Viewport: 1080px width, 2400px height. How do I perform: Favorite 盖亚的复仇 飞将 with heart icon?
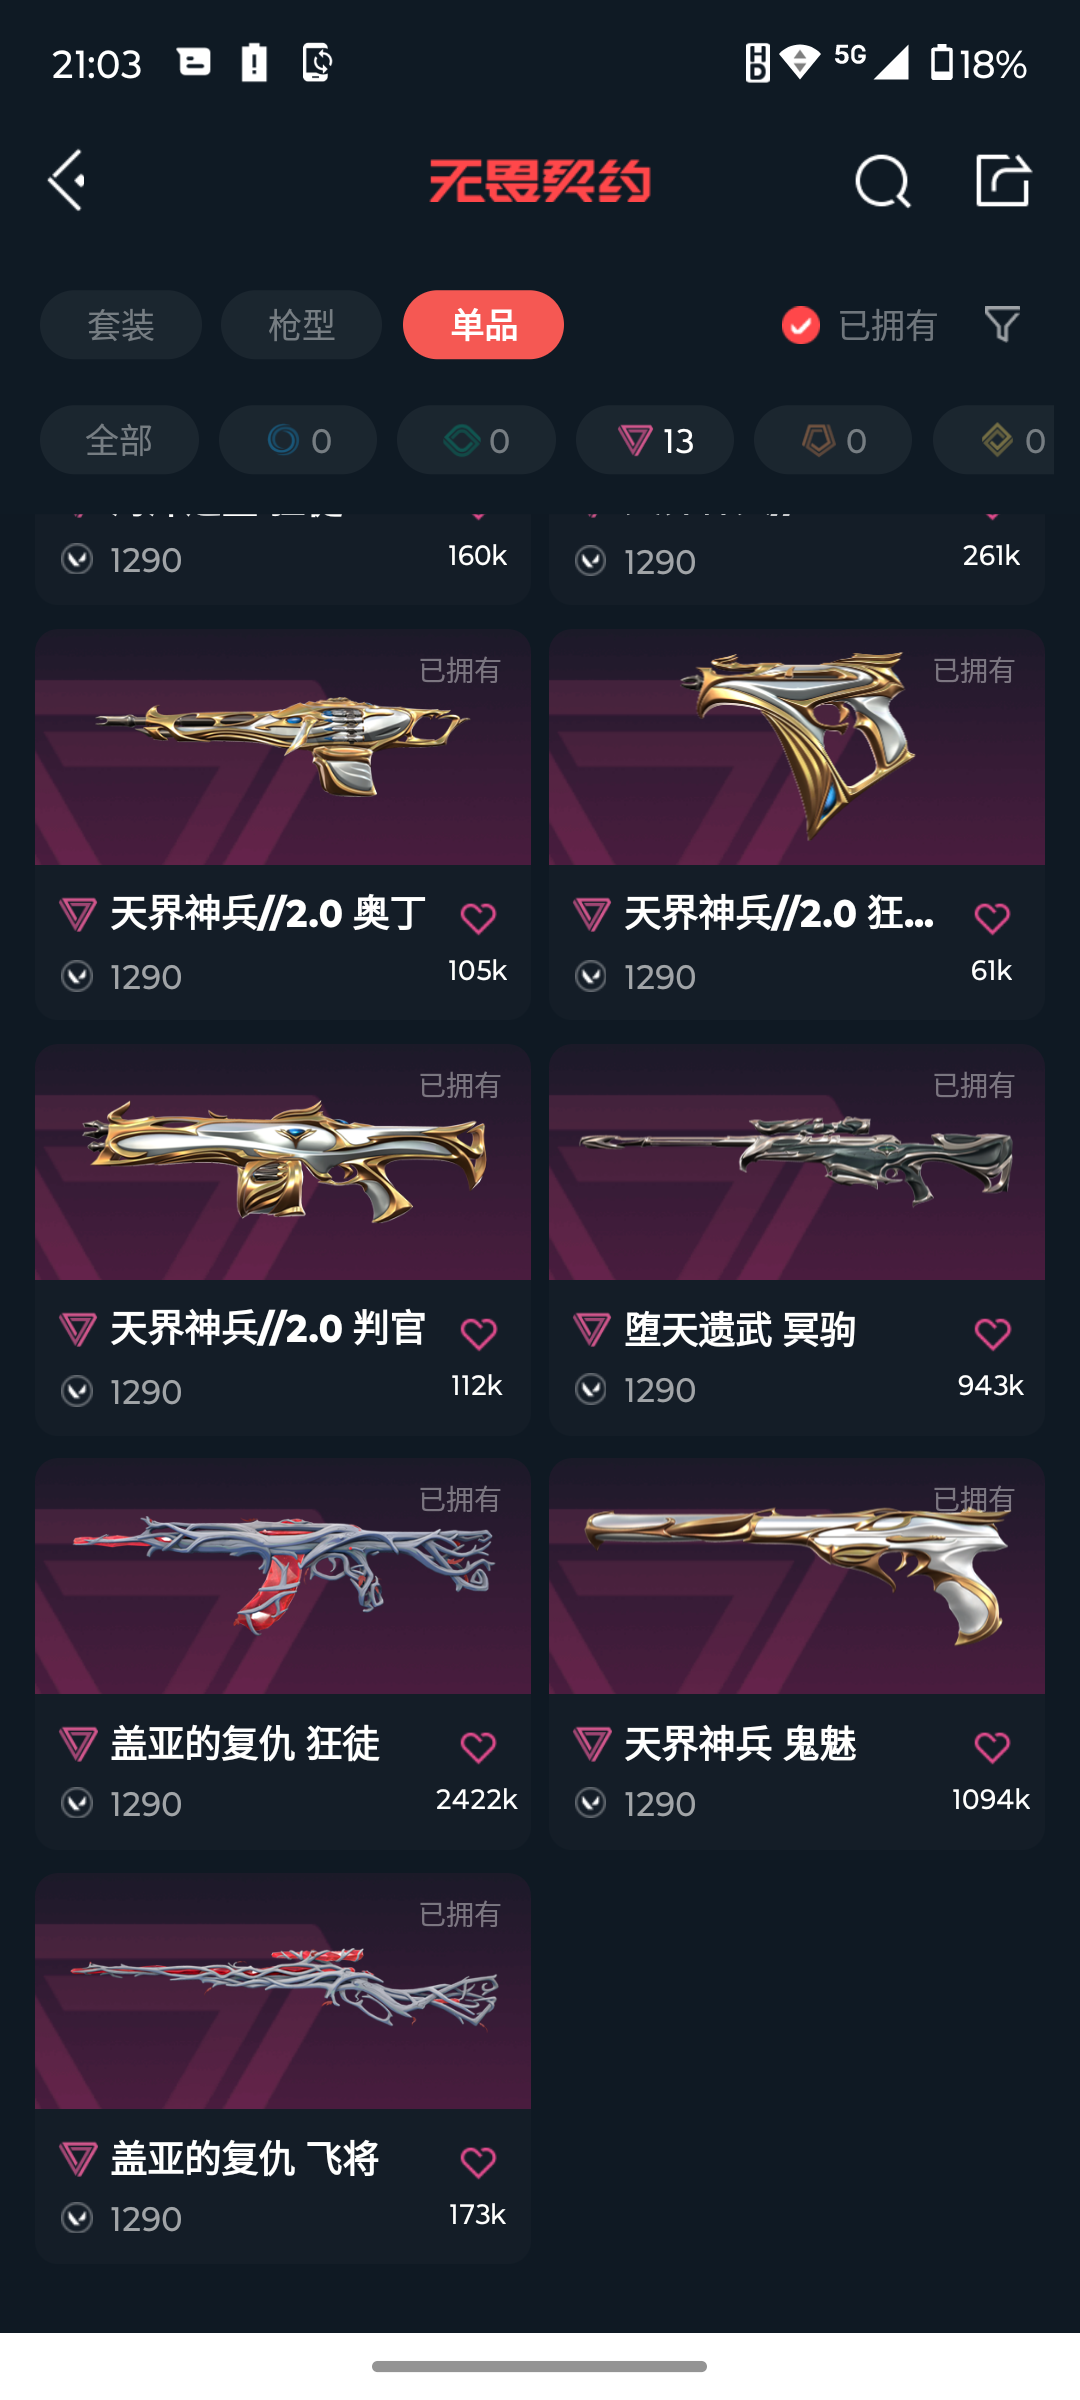478,2162
